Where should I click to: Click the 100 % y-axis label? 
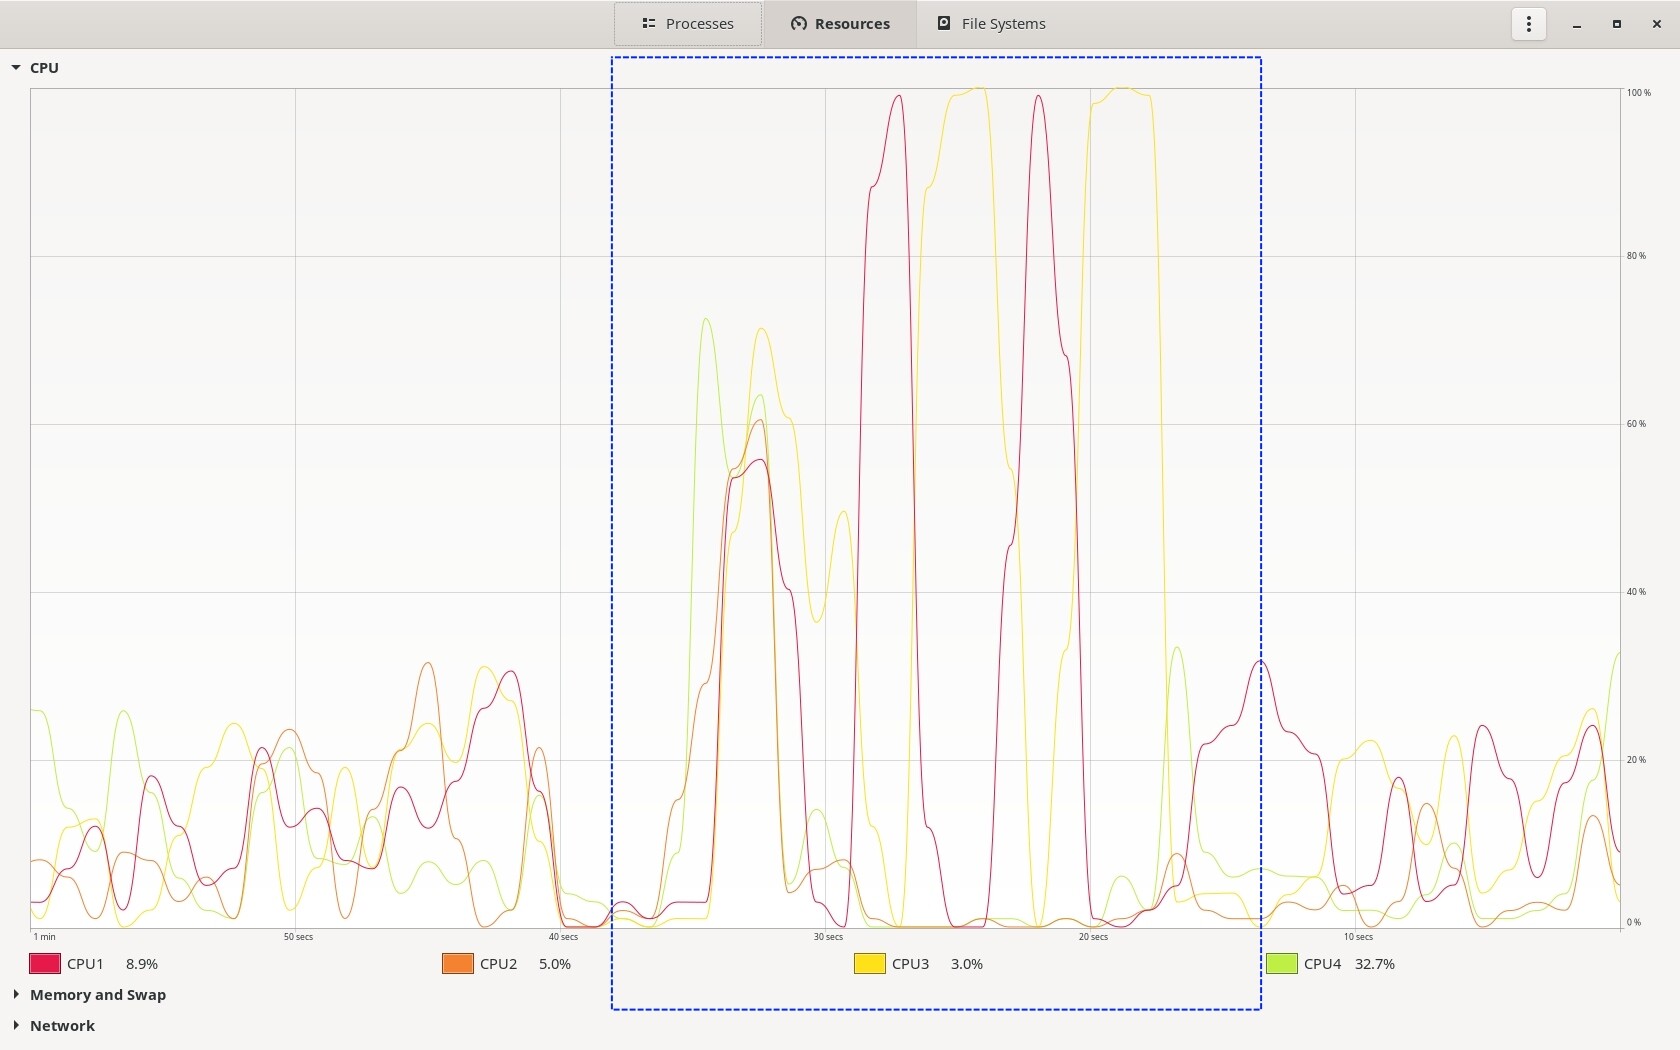coord(1639,93)
